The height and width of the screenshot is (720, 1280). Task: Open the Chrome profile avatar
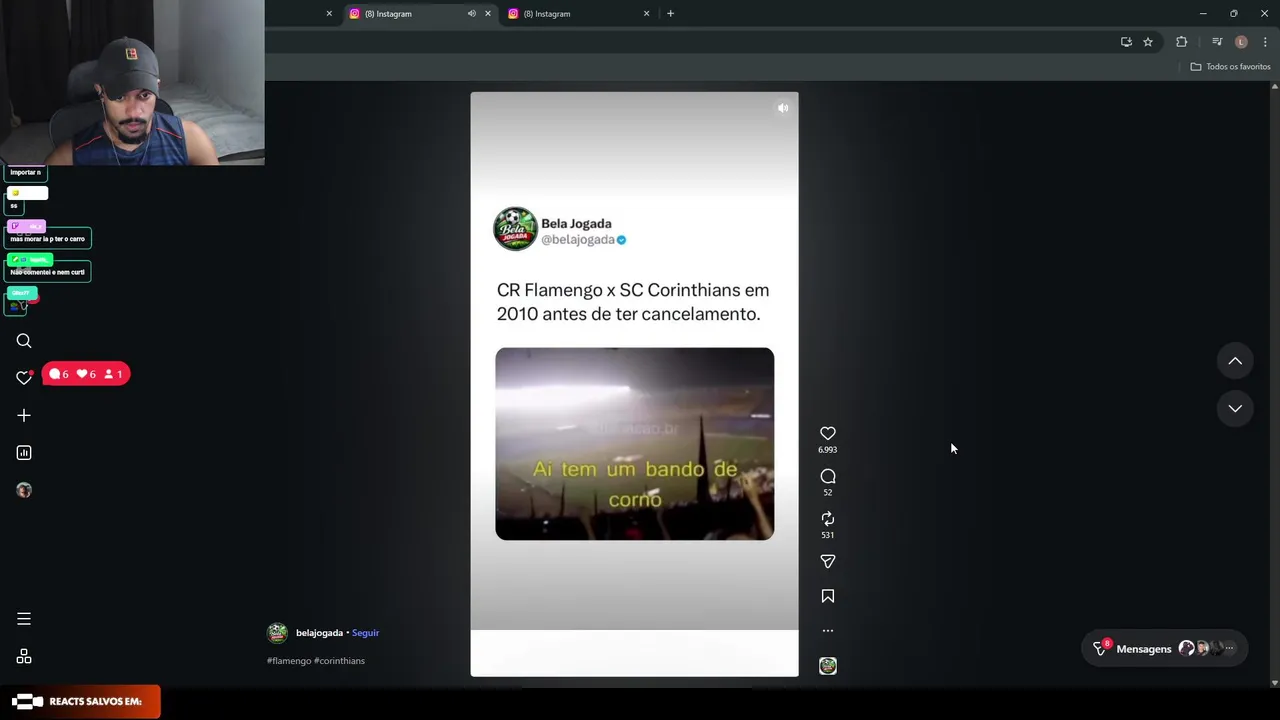coord(1241,42)
